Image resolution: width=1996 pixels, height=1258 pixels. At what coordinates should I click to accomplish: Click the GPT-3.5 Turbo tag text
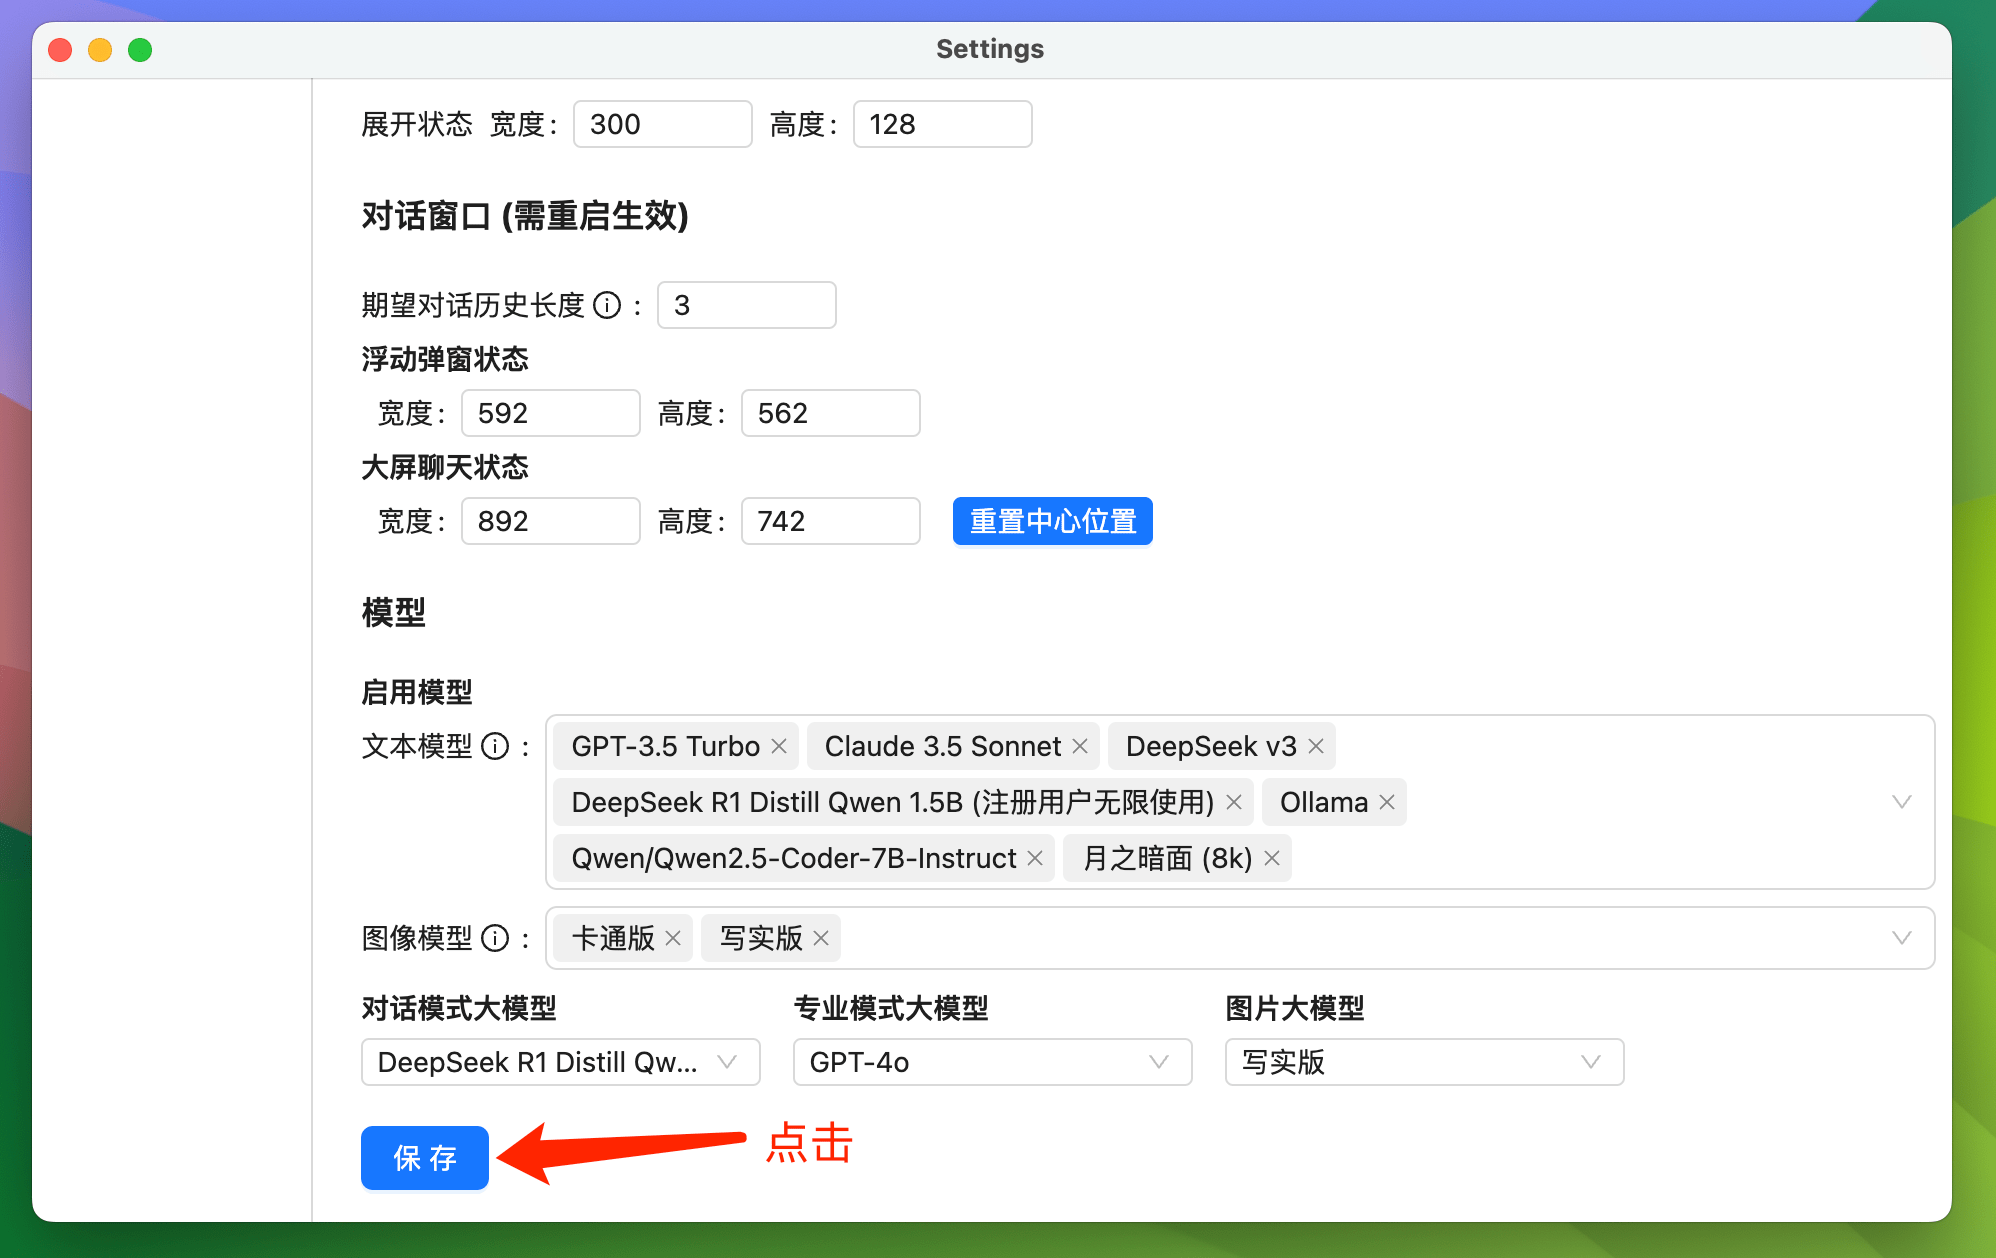tap(666, 746)
